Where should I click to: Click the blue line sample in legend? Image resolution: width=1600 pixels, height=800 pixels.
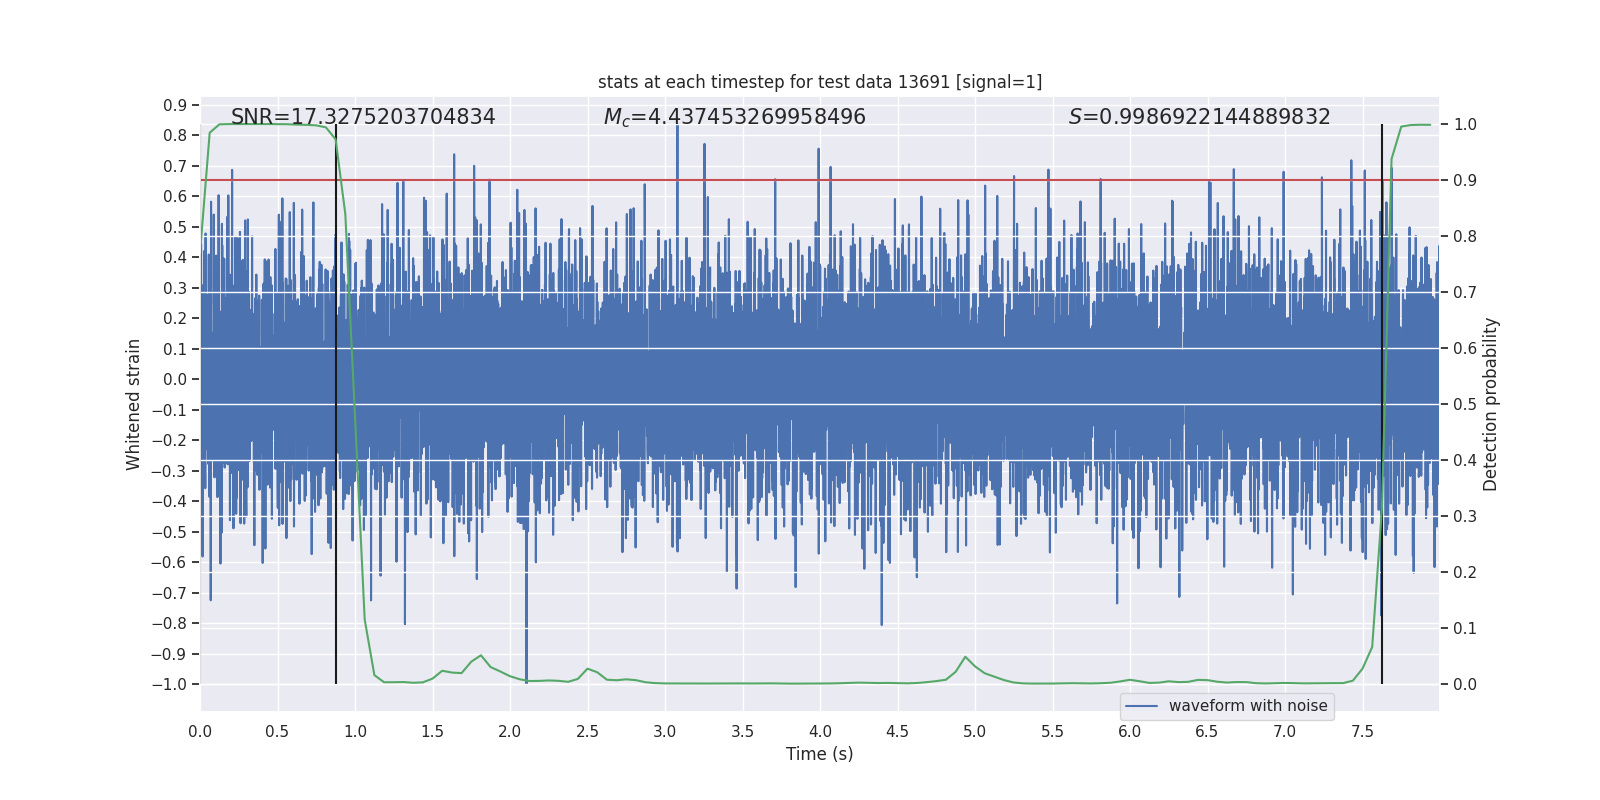coord(1142,706)
